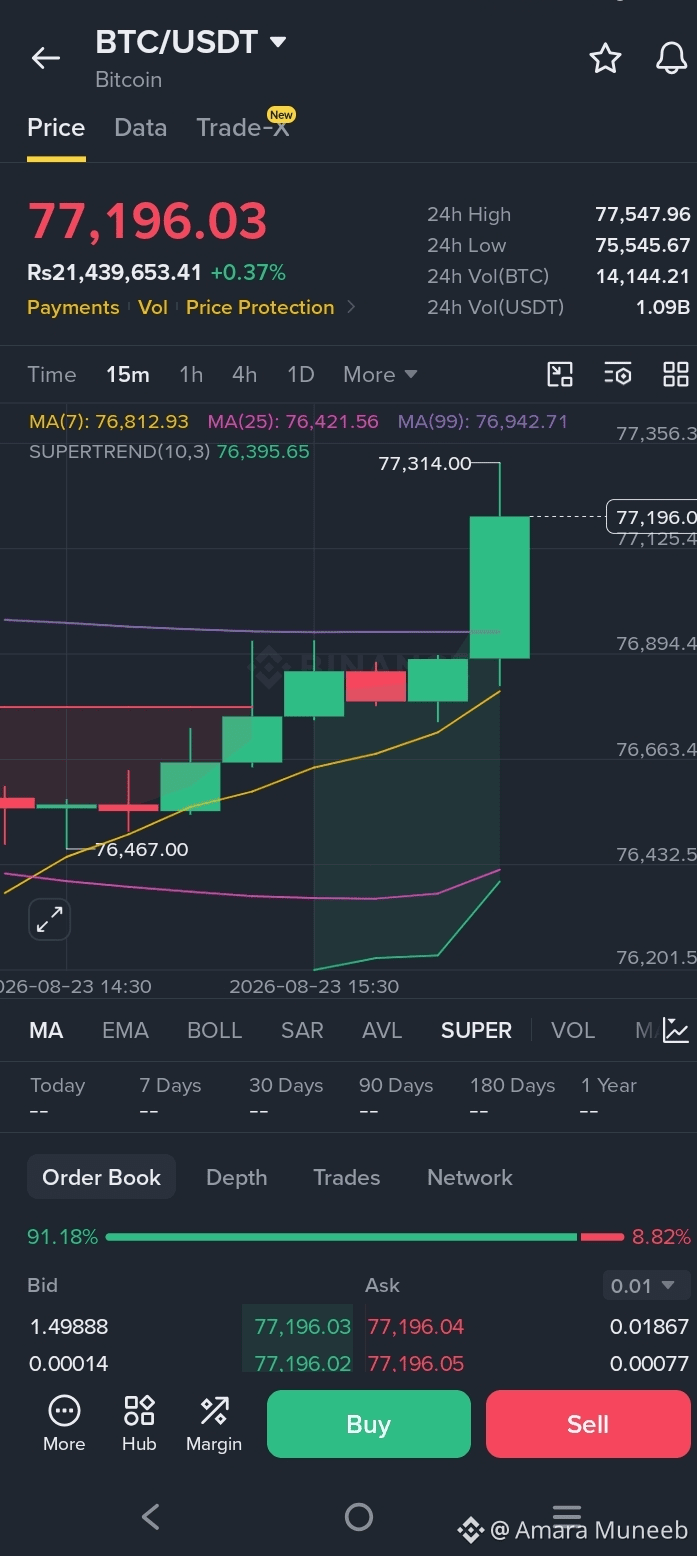The image size is (697, 1556).
Task: Tap the red Sell button
Action: click(588, 1424)
